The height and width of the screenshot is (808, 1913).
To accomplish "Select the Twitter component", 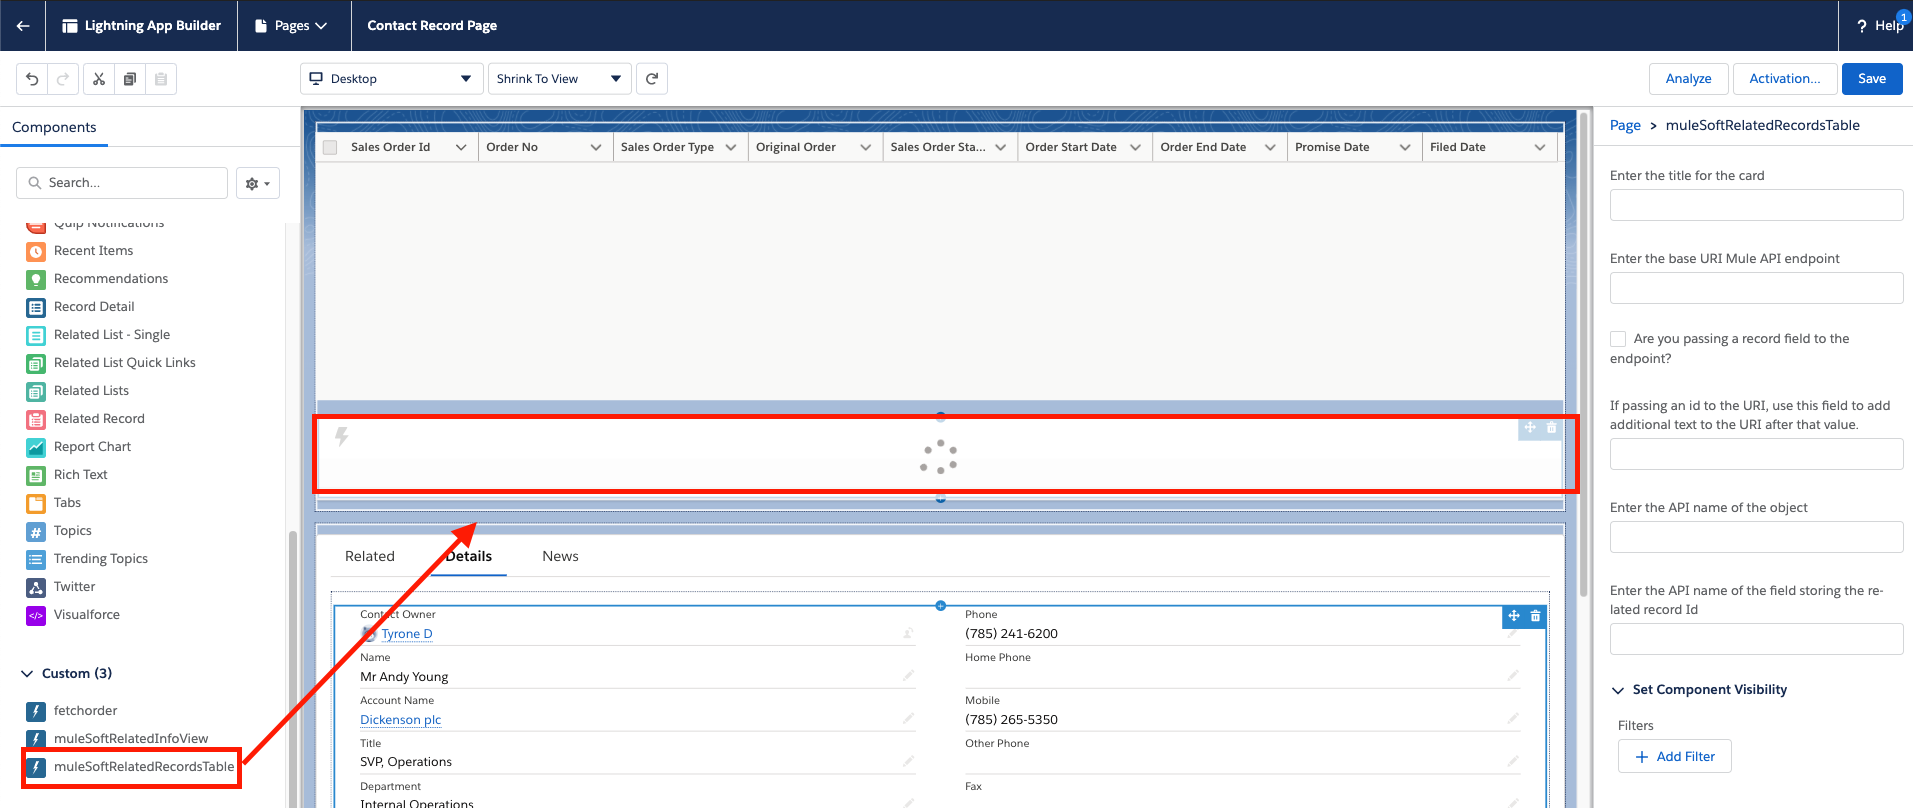I will [x=75, y=587].
